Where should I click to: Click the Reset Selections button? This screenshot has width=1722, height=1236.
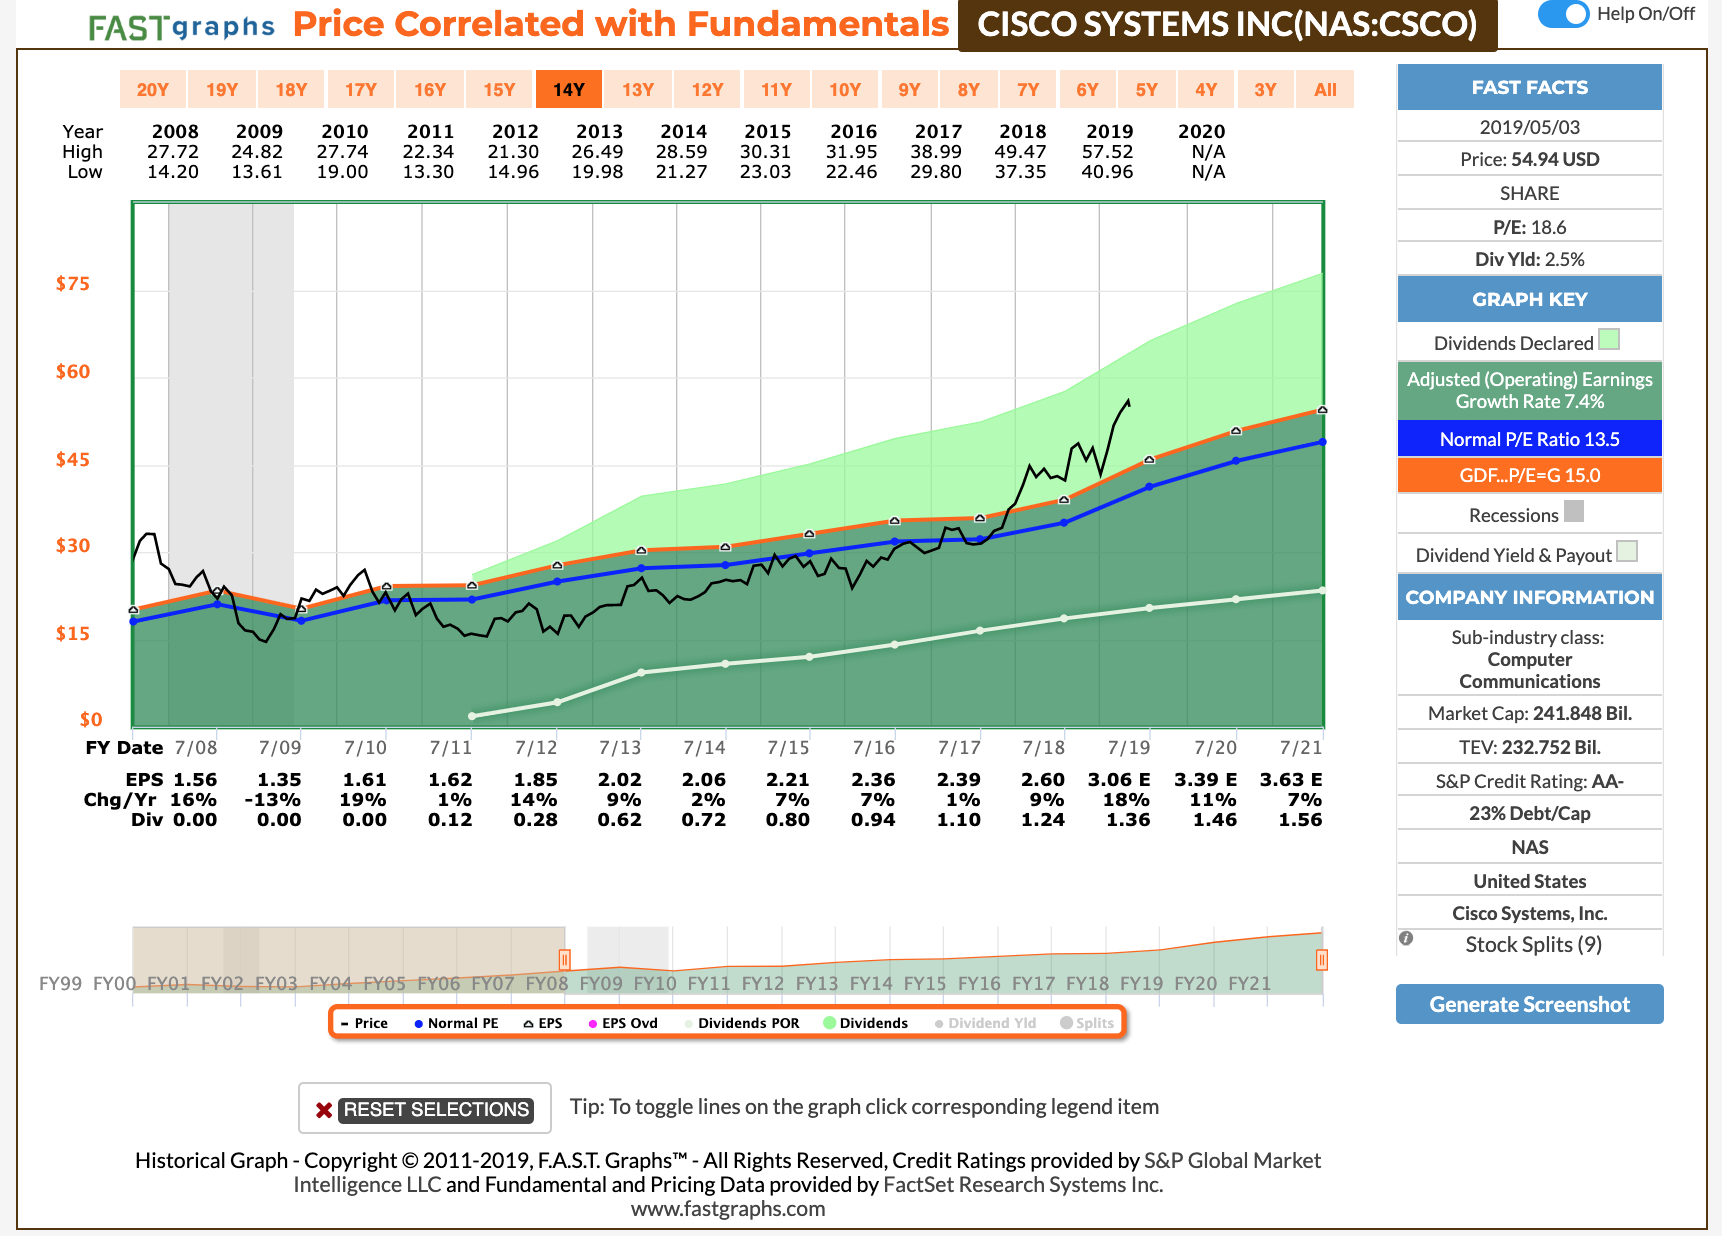click(435, 1109)
